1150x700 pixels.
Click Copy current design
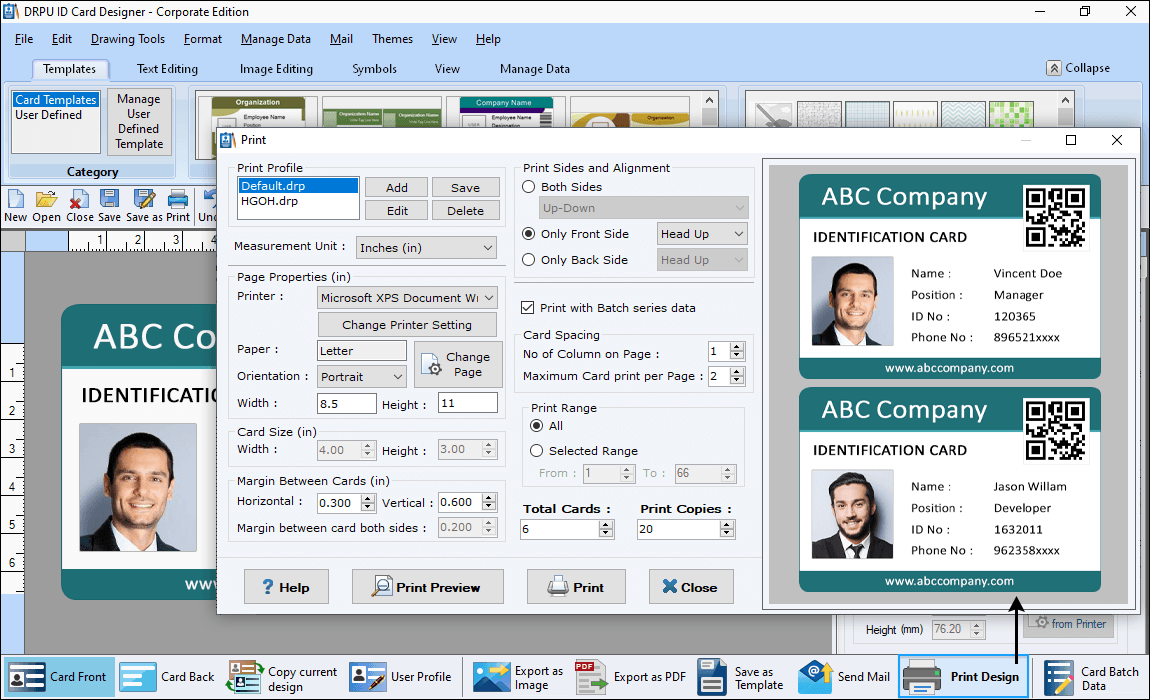(x=282, y=678)
